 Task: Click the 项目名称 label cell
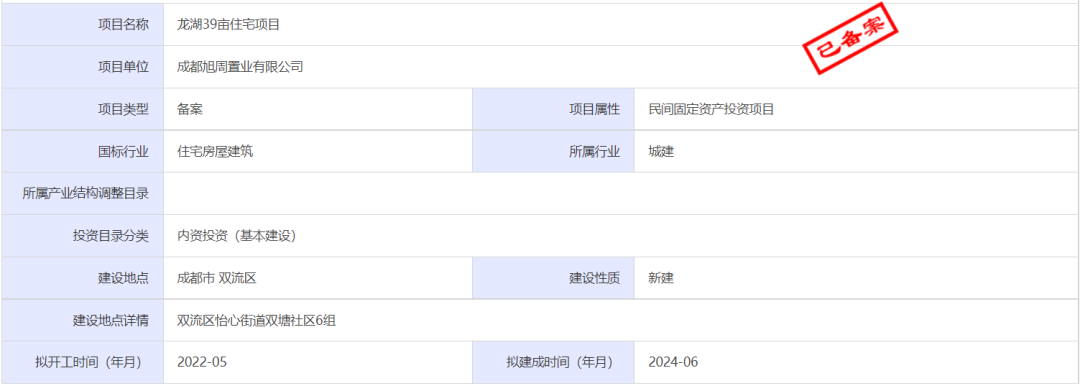(x=83, y=25)
